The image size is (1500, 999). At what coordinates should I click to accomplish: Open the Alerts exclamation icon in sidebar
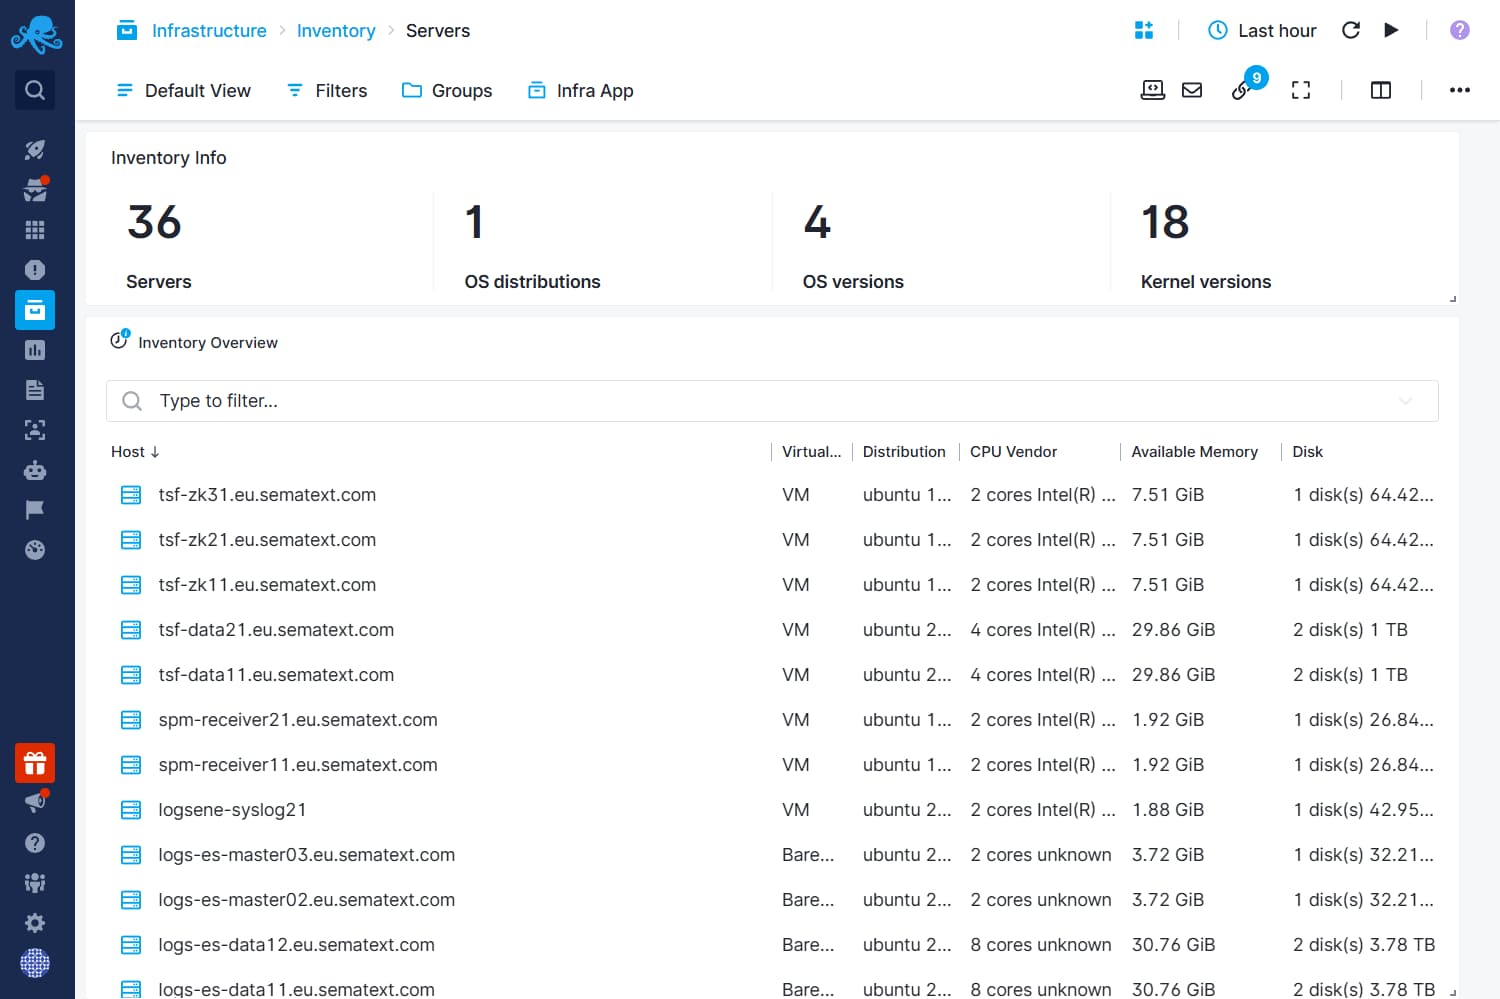click(35, 270)
